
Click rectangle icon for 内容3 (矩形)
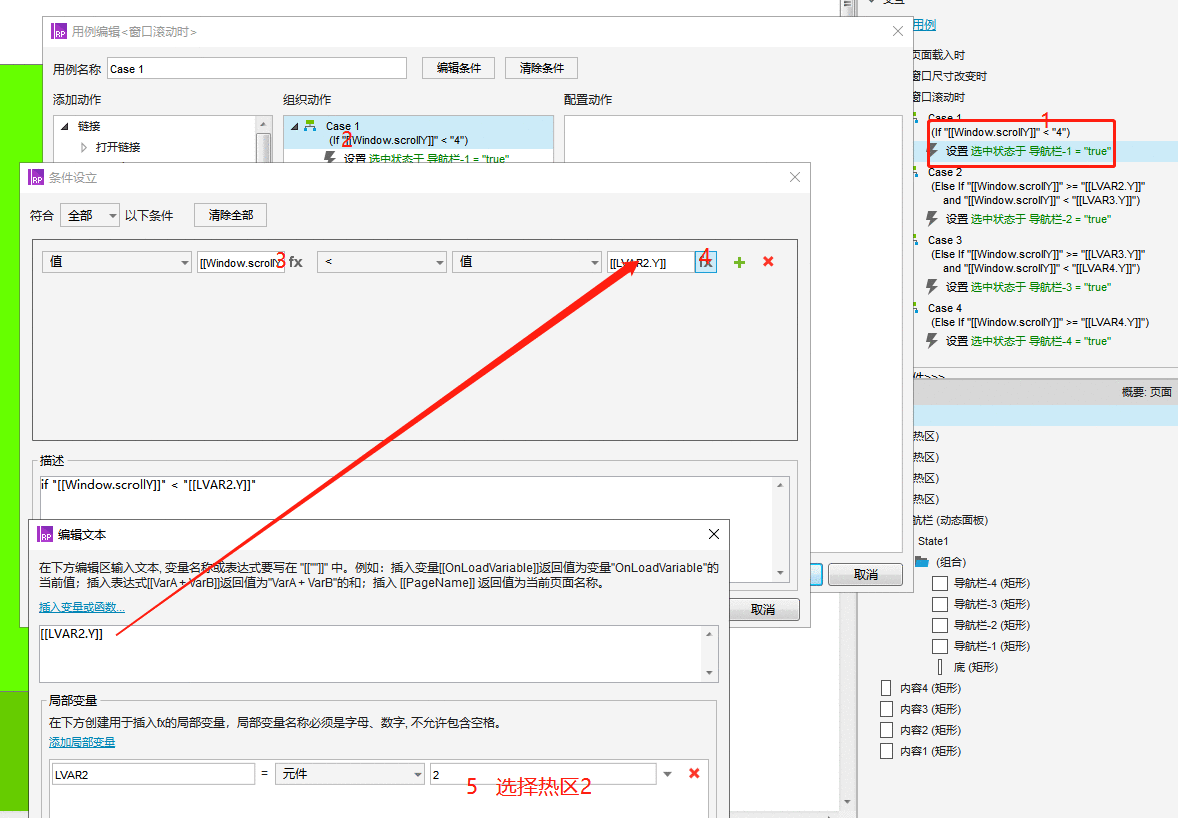(x=887, y=709)
